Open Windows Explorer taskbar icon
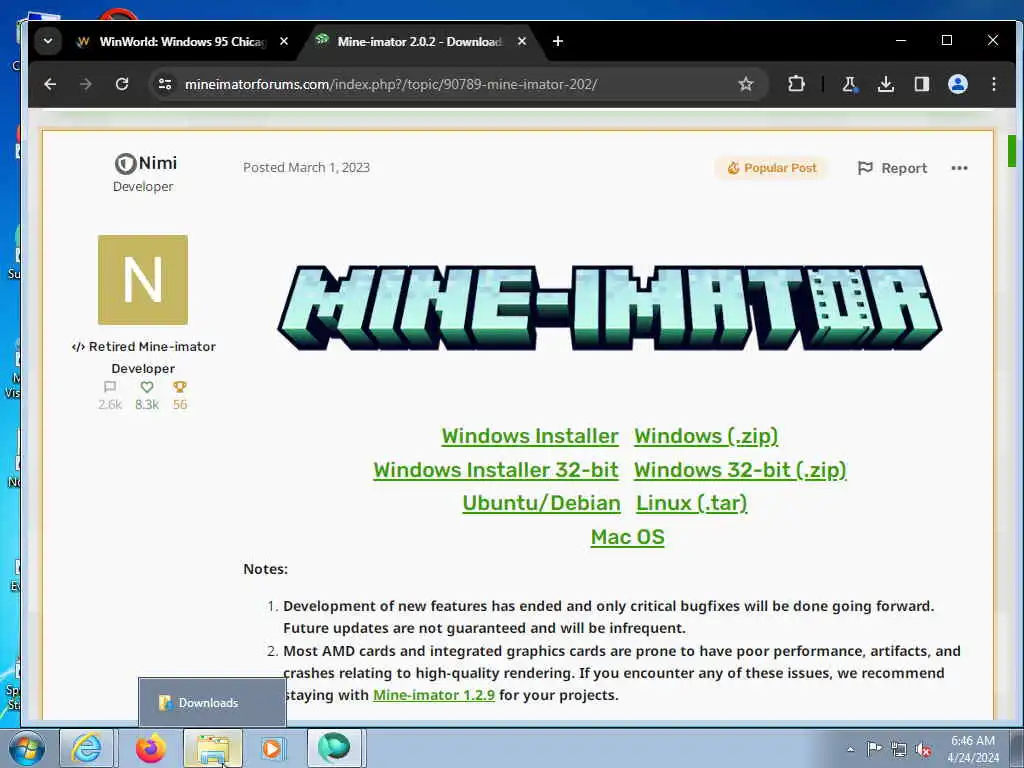1024x768 pixels. click(213, 748)
